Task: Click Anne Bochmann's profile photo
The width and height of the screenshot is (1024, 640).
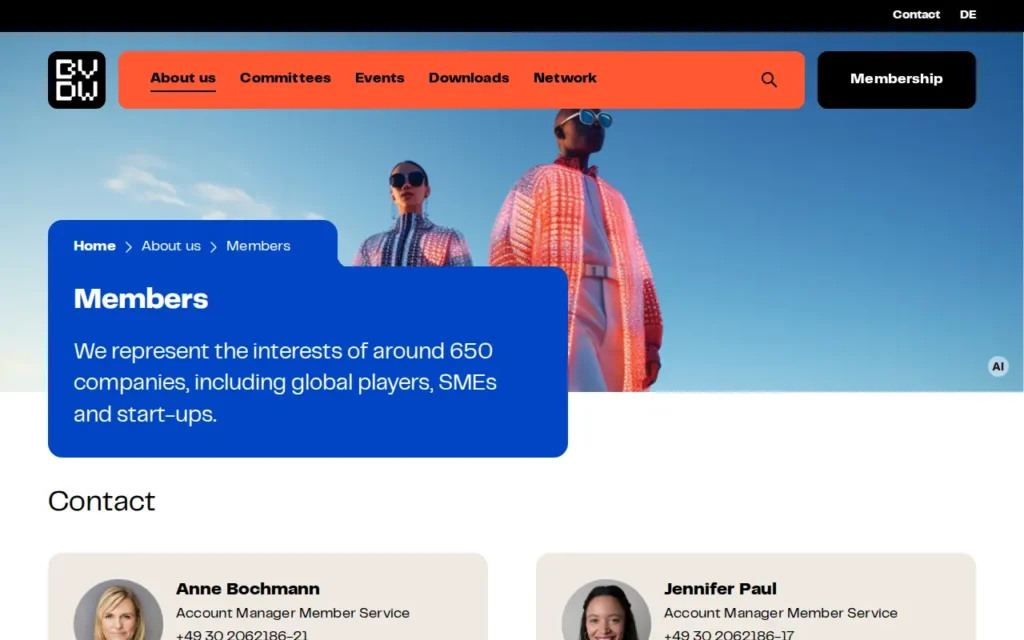Action: 118,610
